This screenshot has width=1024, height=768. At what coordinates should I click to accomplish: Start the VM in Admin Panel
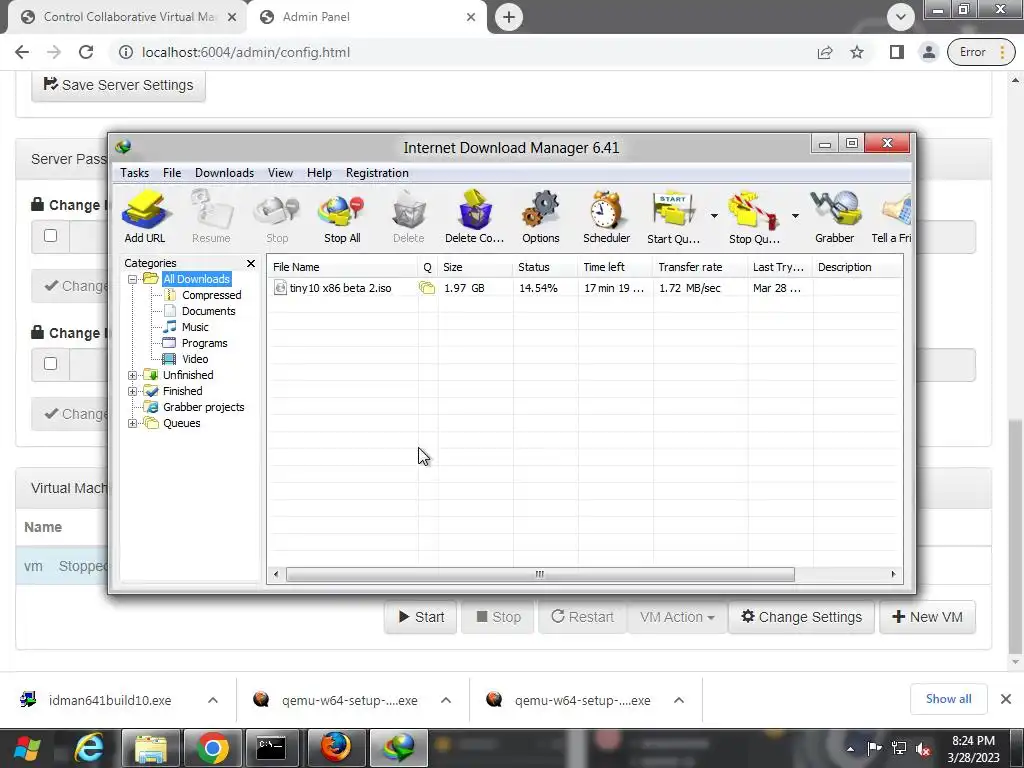coord(421,617)
